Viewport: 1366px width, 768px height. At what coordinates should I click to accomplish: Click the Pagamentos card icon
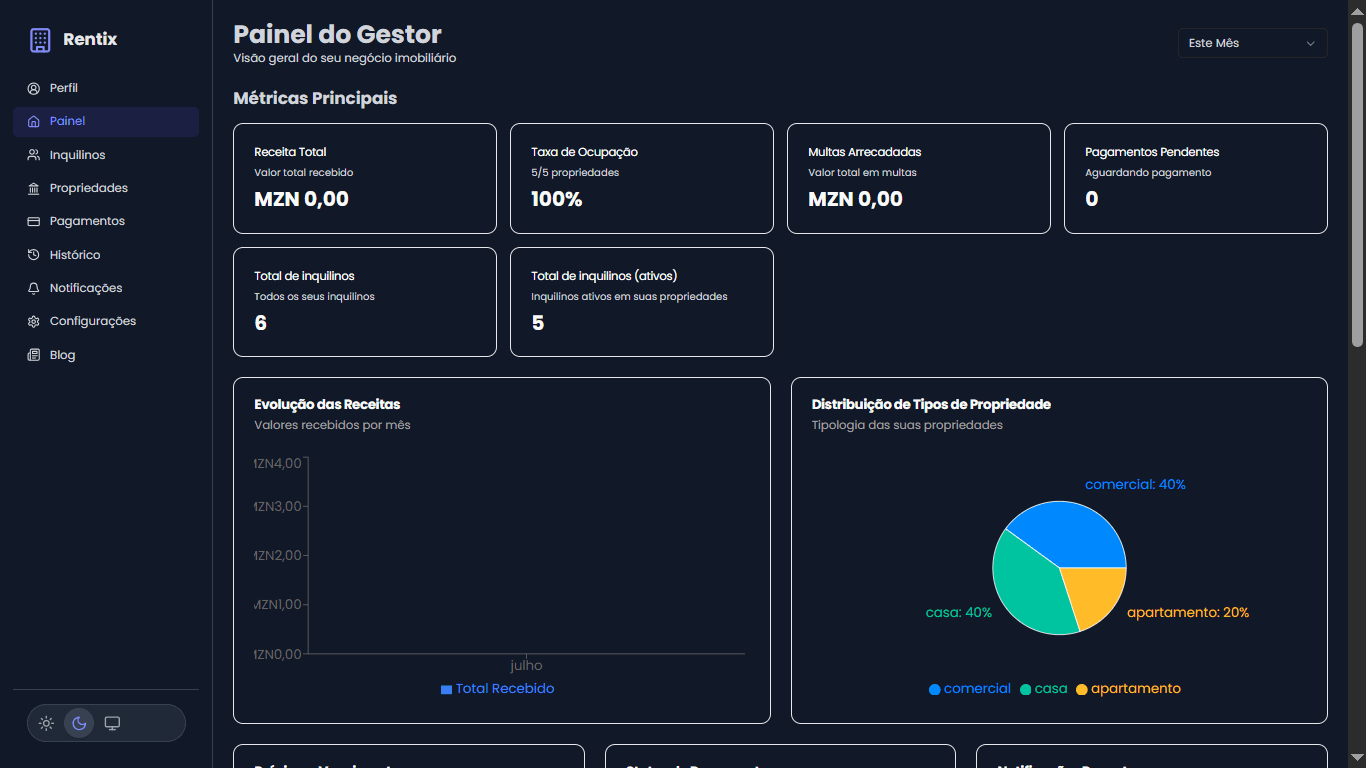coord(34,221)
